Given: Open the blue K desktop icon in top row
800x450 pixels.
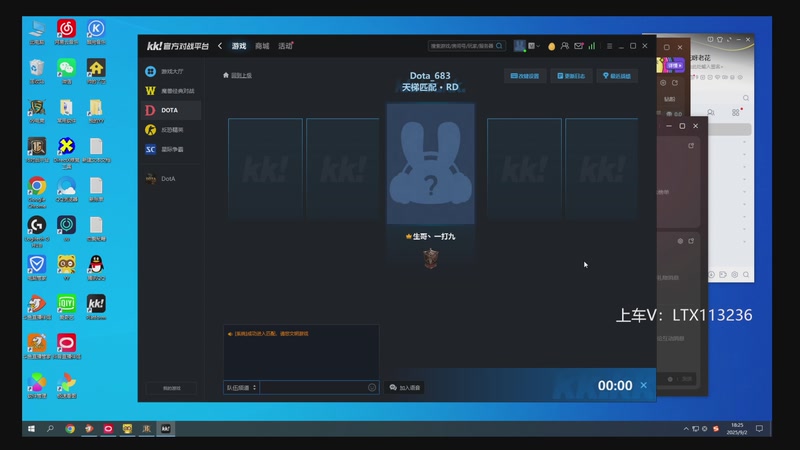Looking at the screenshot, I should (x=96, y=32).
